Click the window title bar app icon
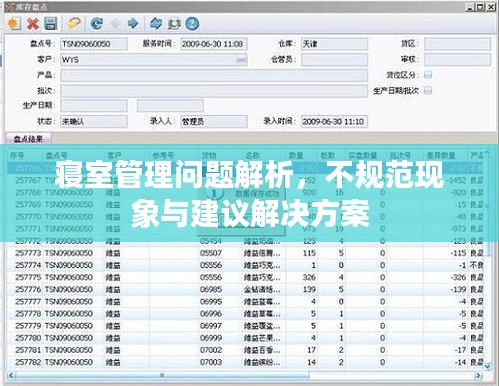 click(11, 7)
